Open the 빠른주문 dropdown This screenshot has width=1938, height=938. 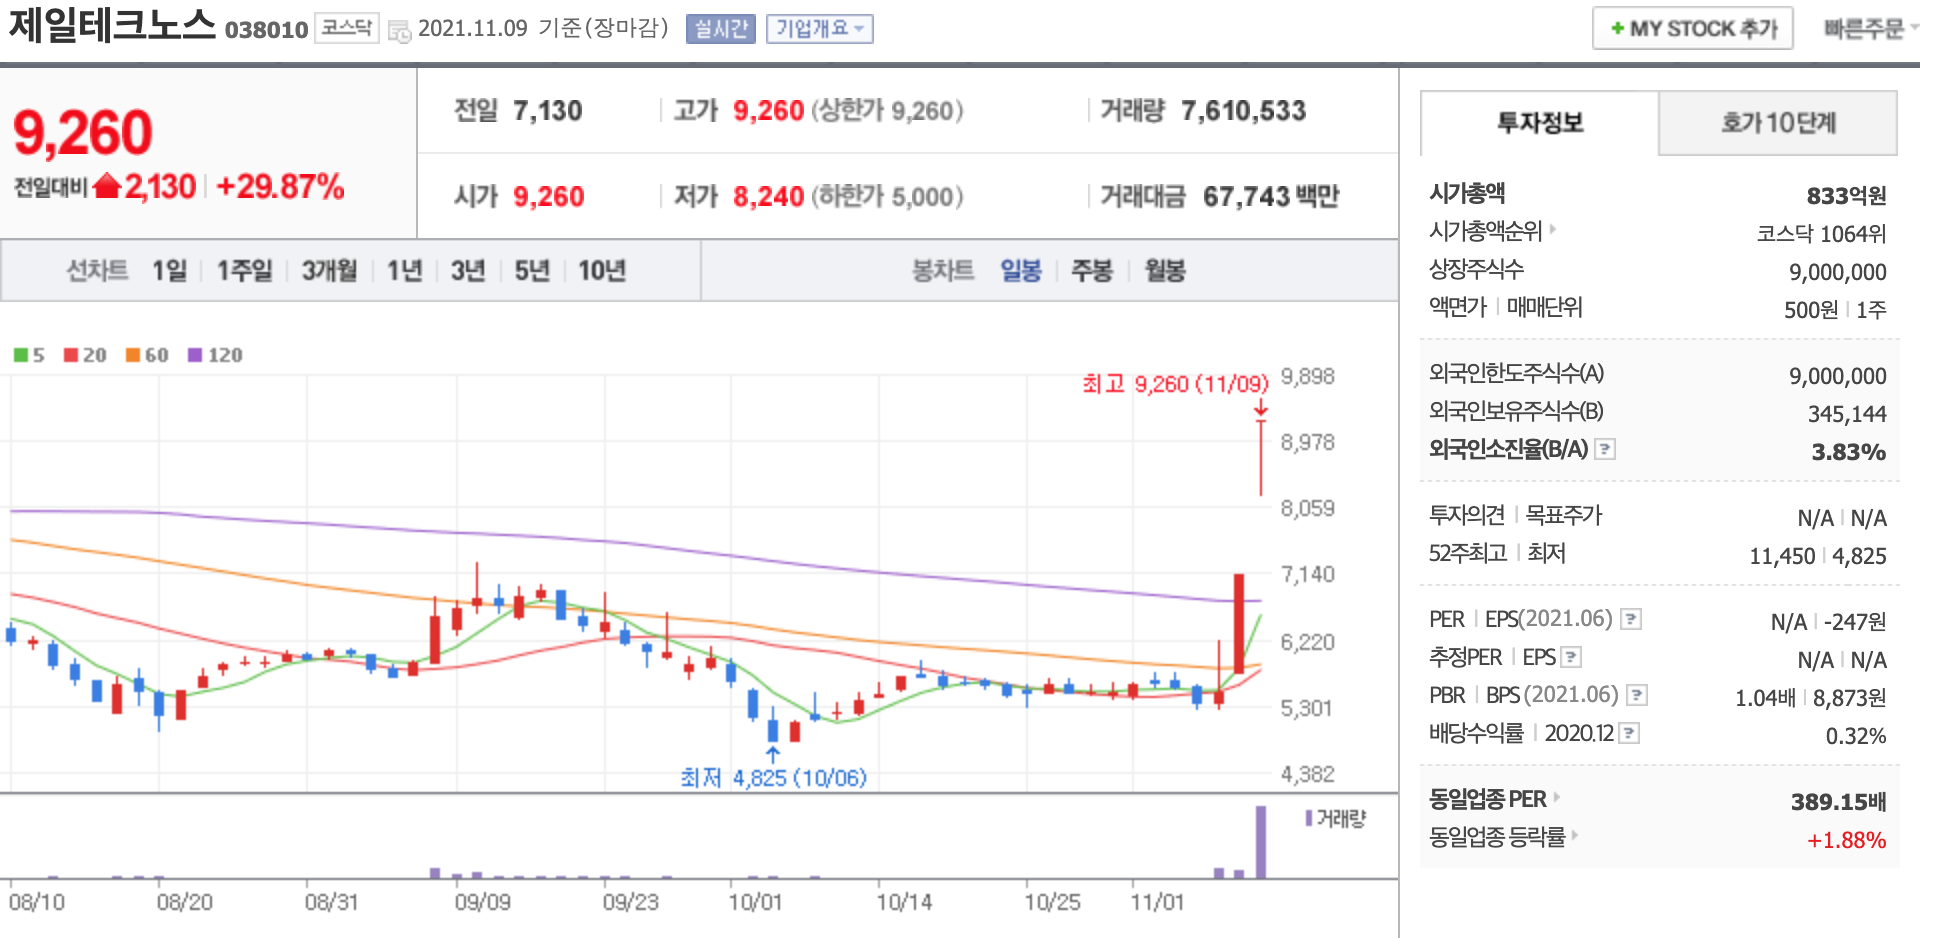pos(1870,29)
